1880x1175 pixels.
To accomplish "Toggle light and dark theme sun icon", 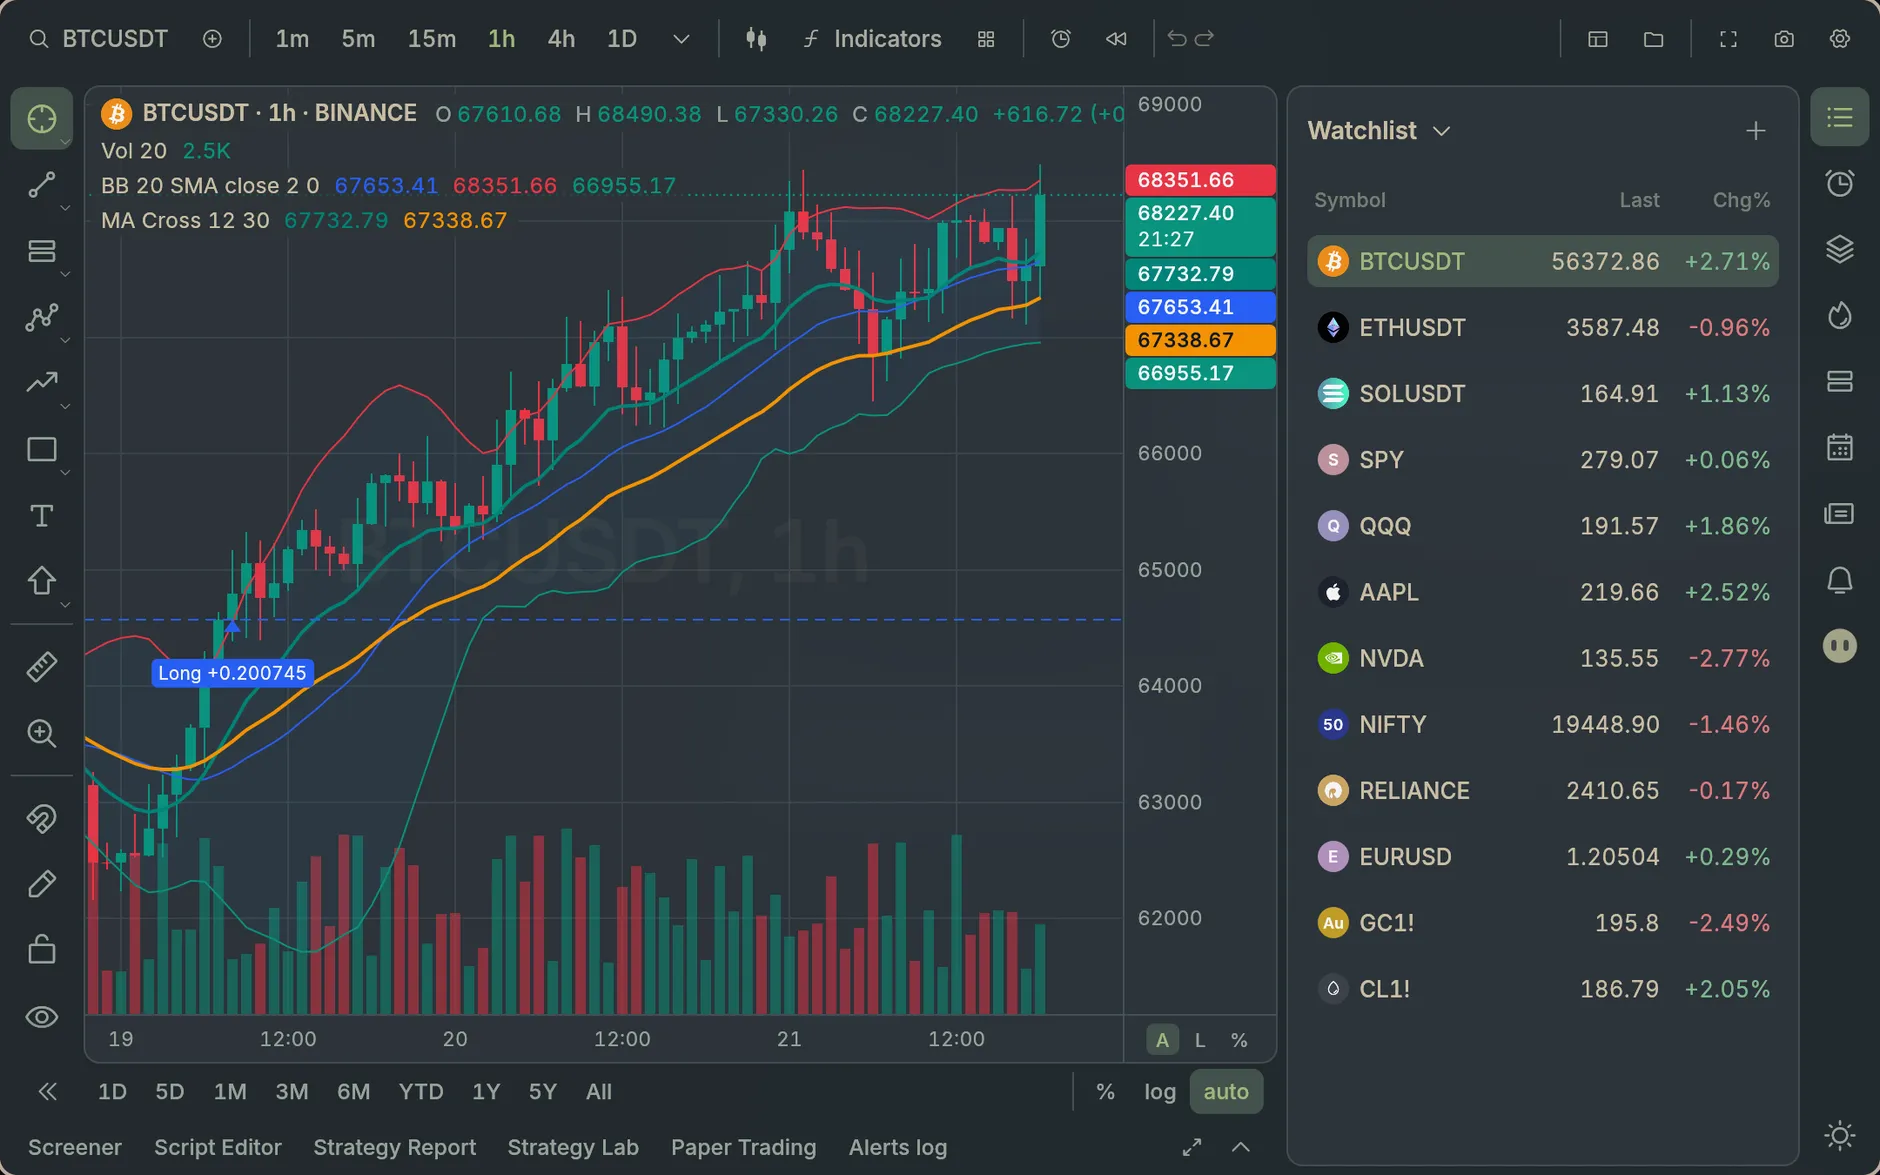I will [1840, 1135].
